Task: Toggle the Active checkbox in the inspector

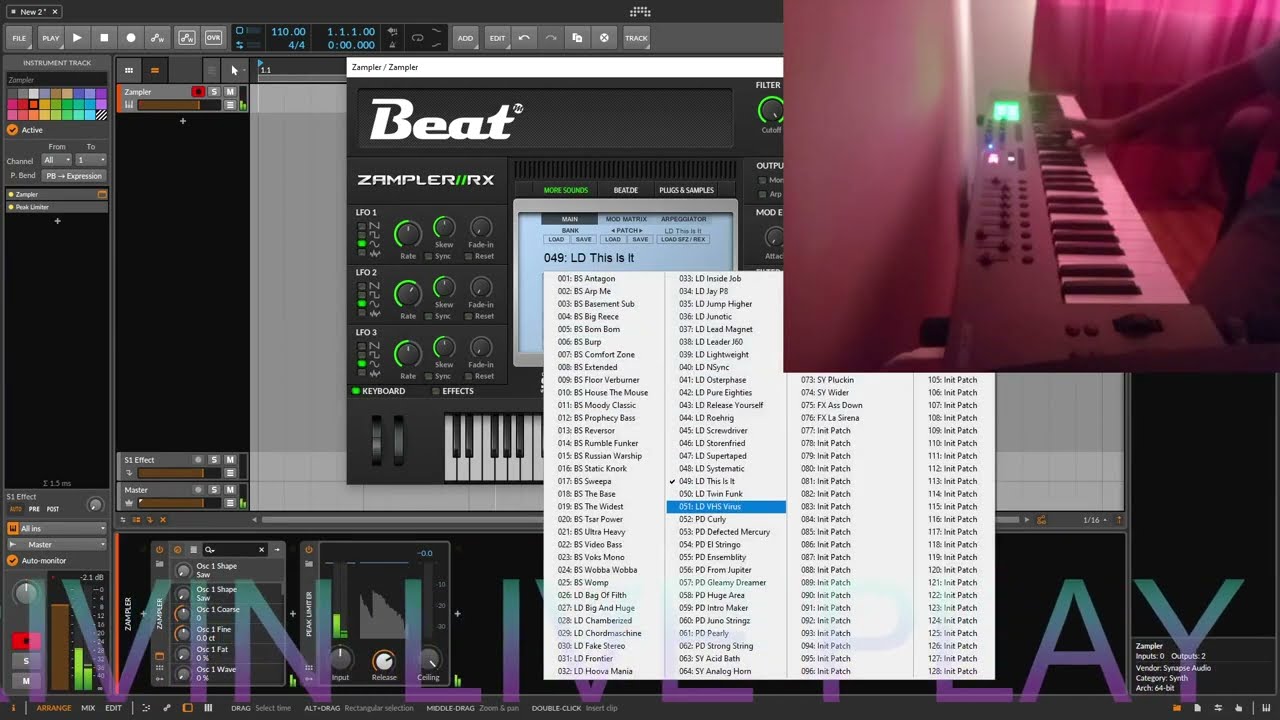Action: tap(13, 130)
